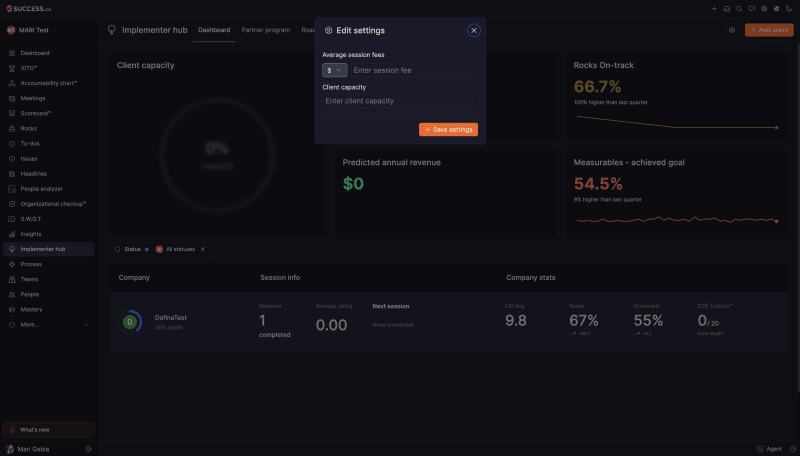
Task: Expand the More... sidebar section
Action: pyautogui.click(x=48, y=324)
